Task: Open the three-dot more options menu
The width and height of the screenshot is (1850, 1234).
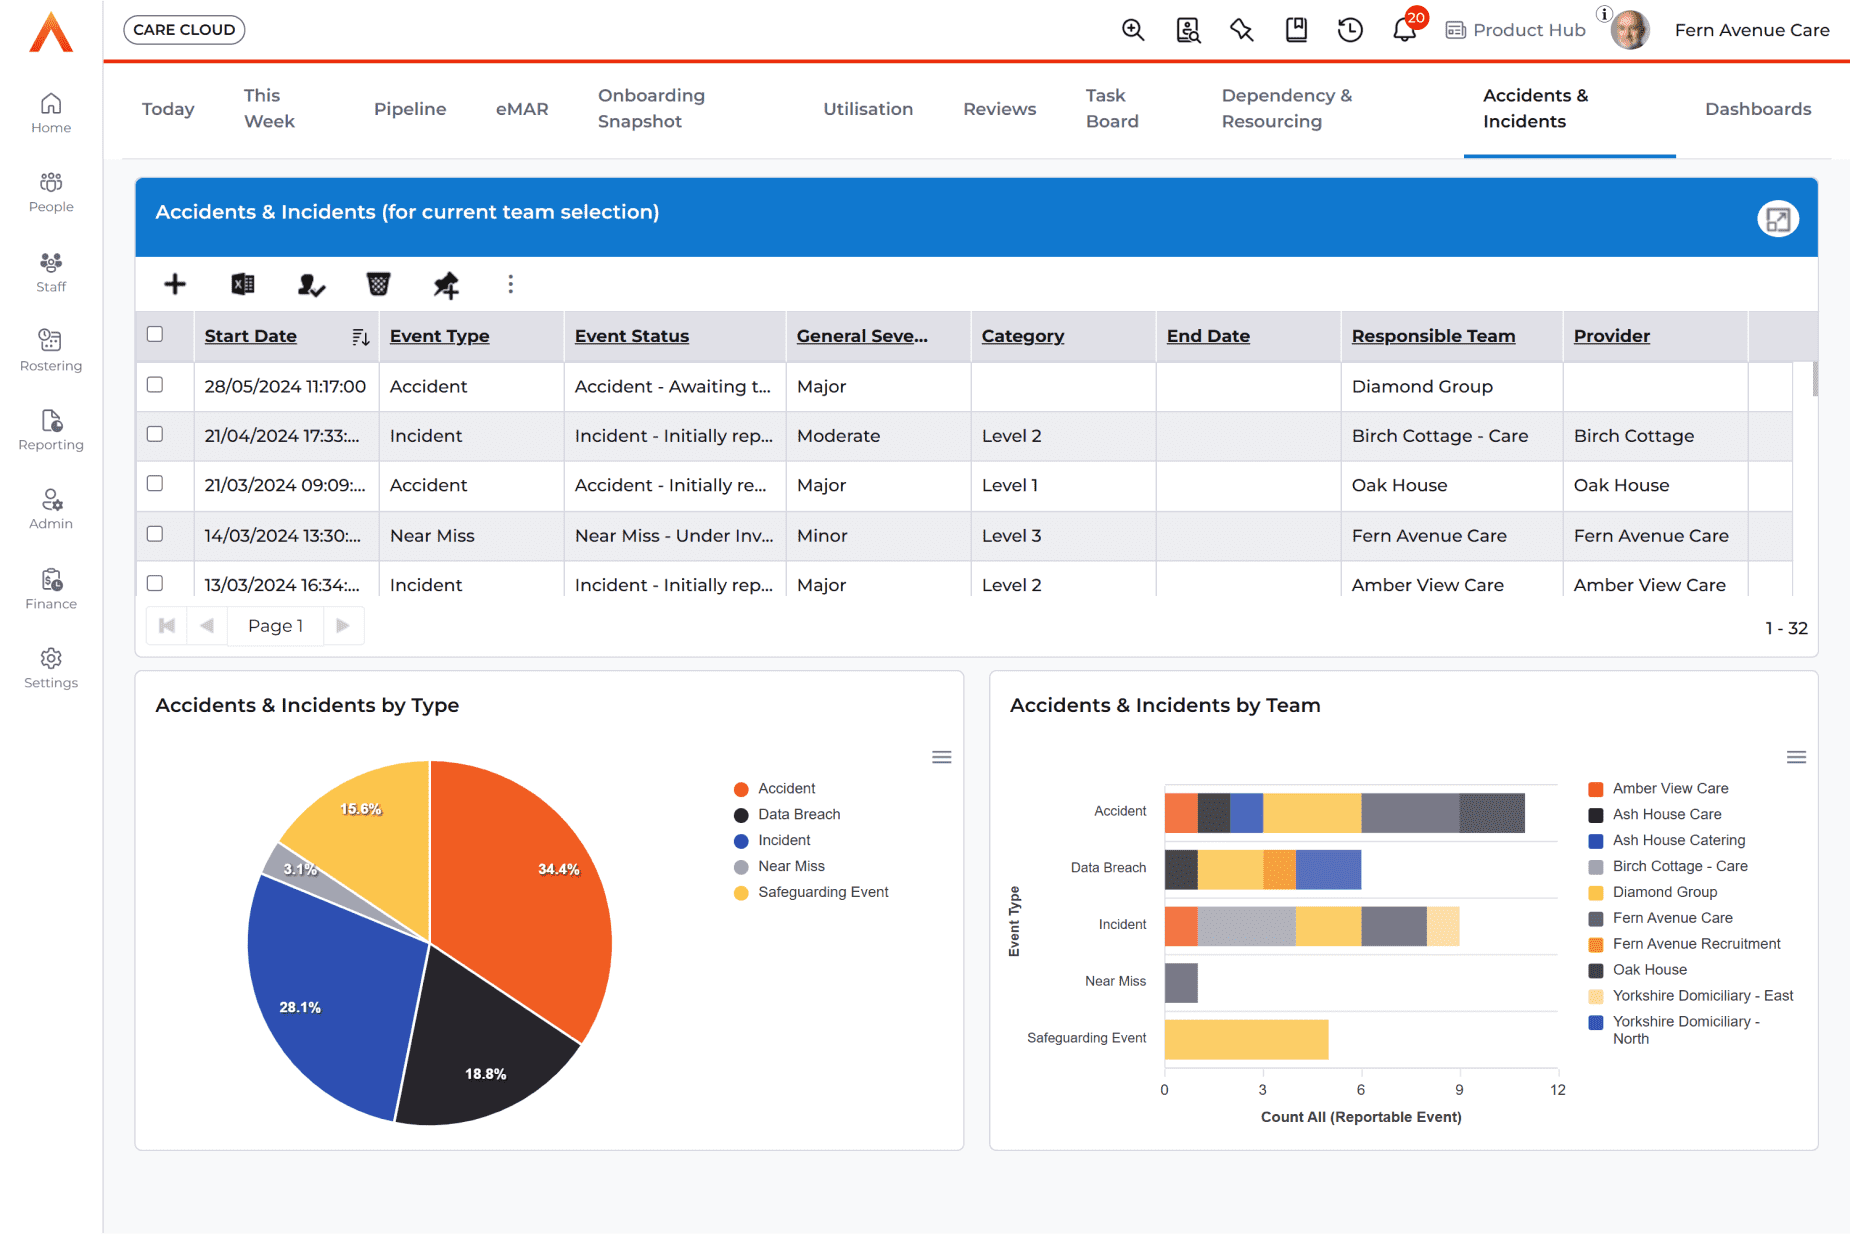Action: (x=511, y=285)
